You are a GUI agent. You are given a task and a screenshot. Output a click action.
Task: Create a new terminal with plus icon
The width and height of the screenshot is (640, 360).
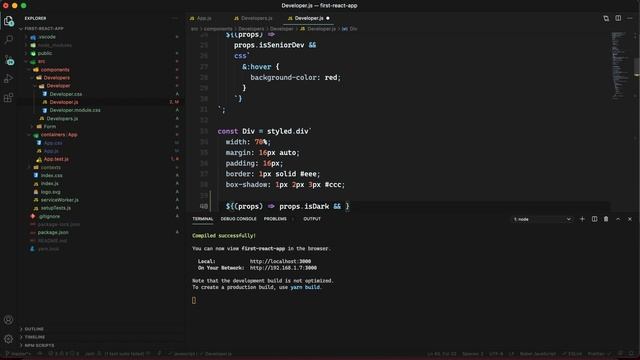[582, 219]
